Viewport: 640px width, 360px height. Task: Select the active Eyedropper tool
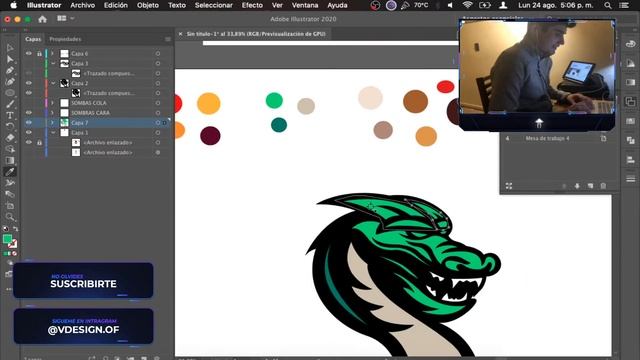point(10,172)
